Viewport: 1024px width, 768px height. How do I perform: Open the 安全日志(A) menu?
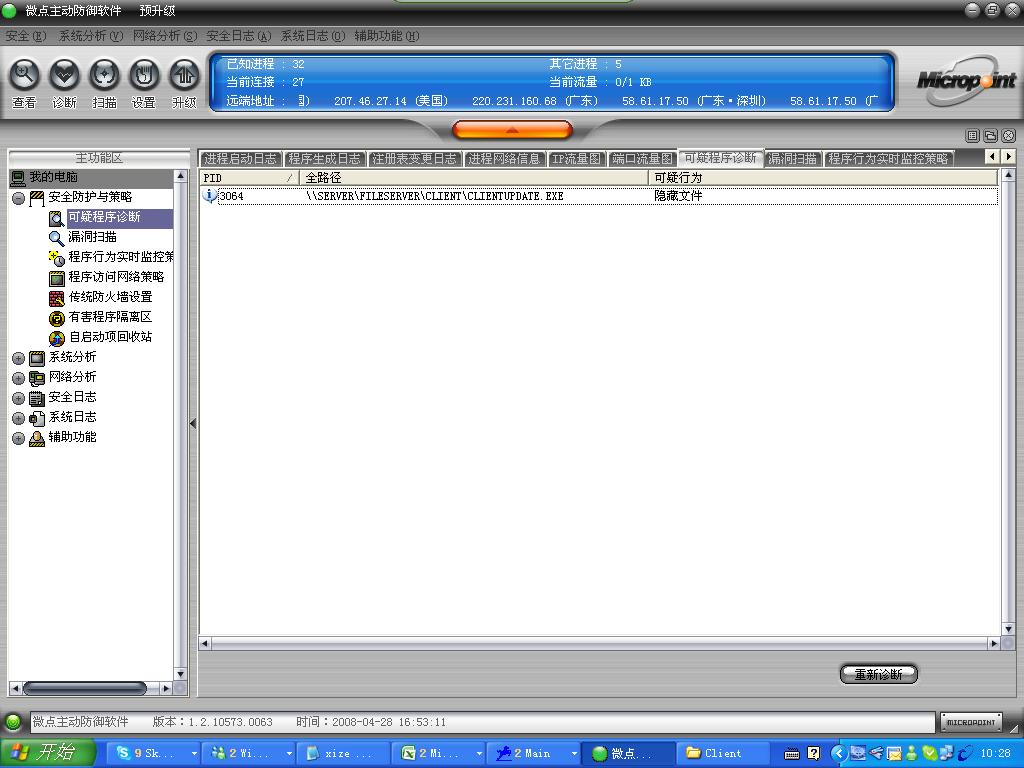238,36
